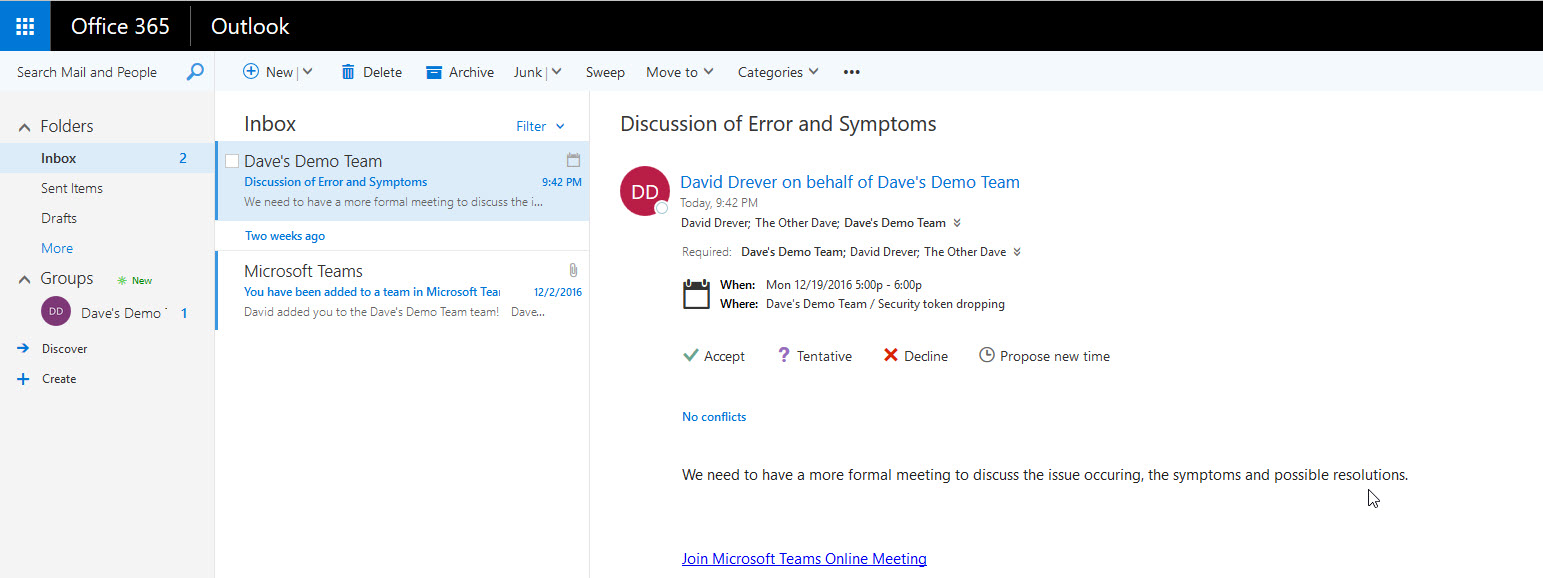Open Join Microsoft Teams Online Meeting link
This screenshot has height=578, width=1543.
point(804,559)
